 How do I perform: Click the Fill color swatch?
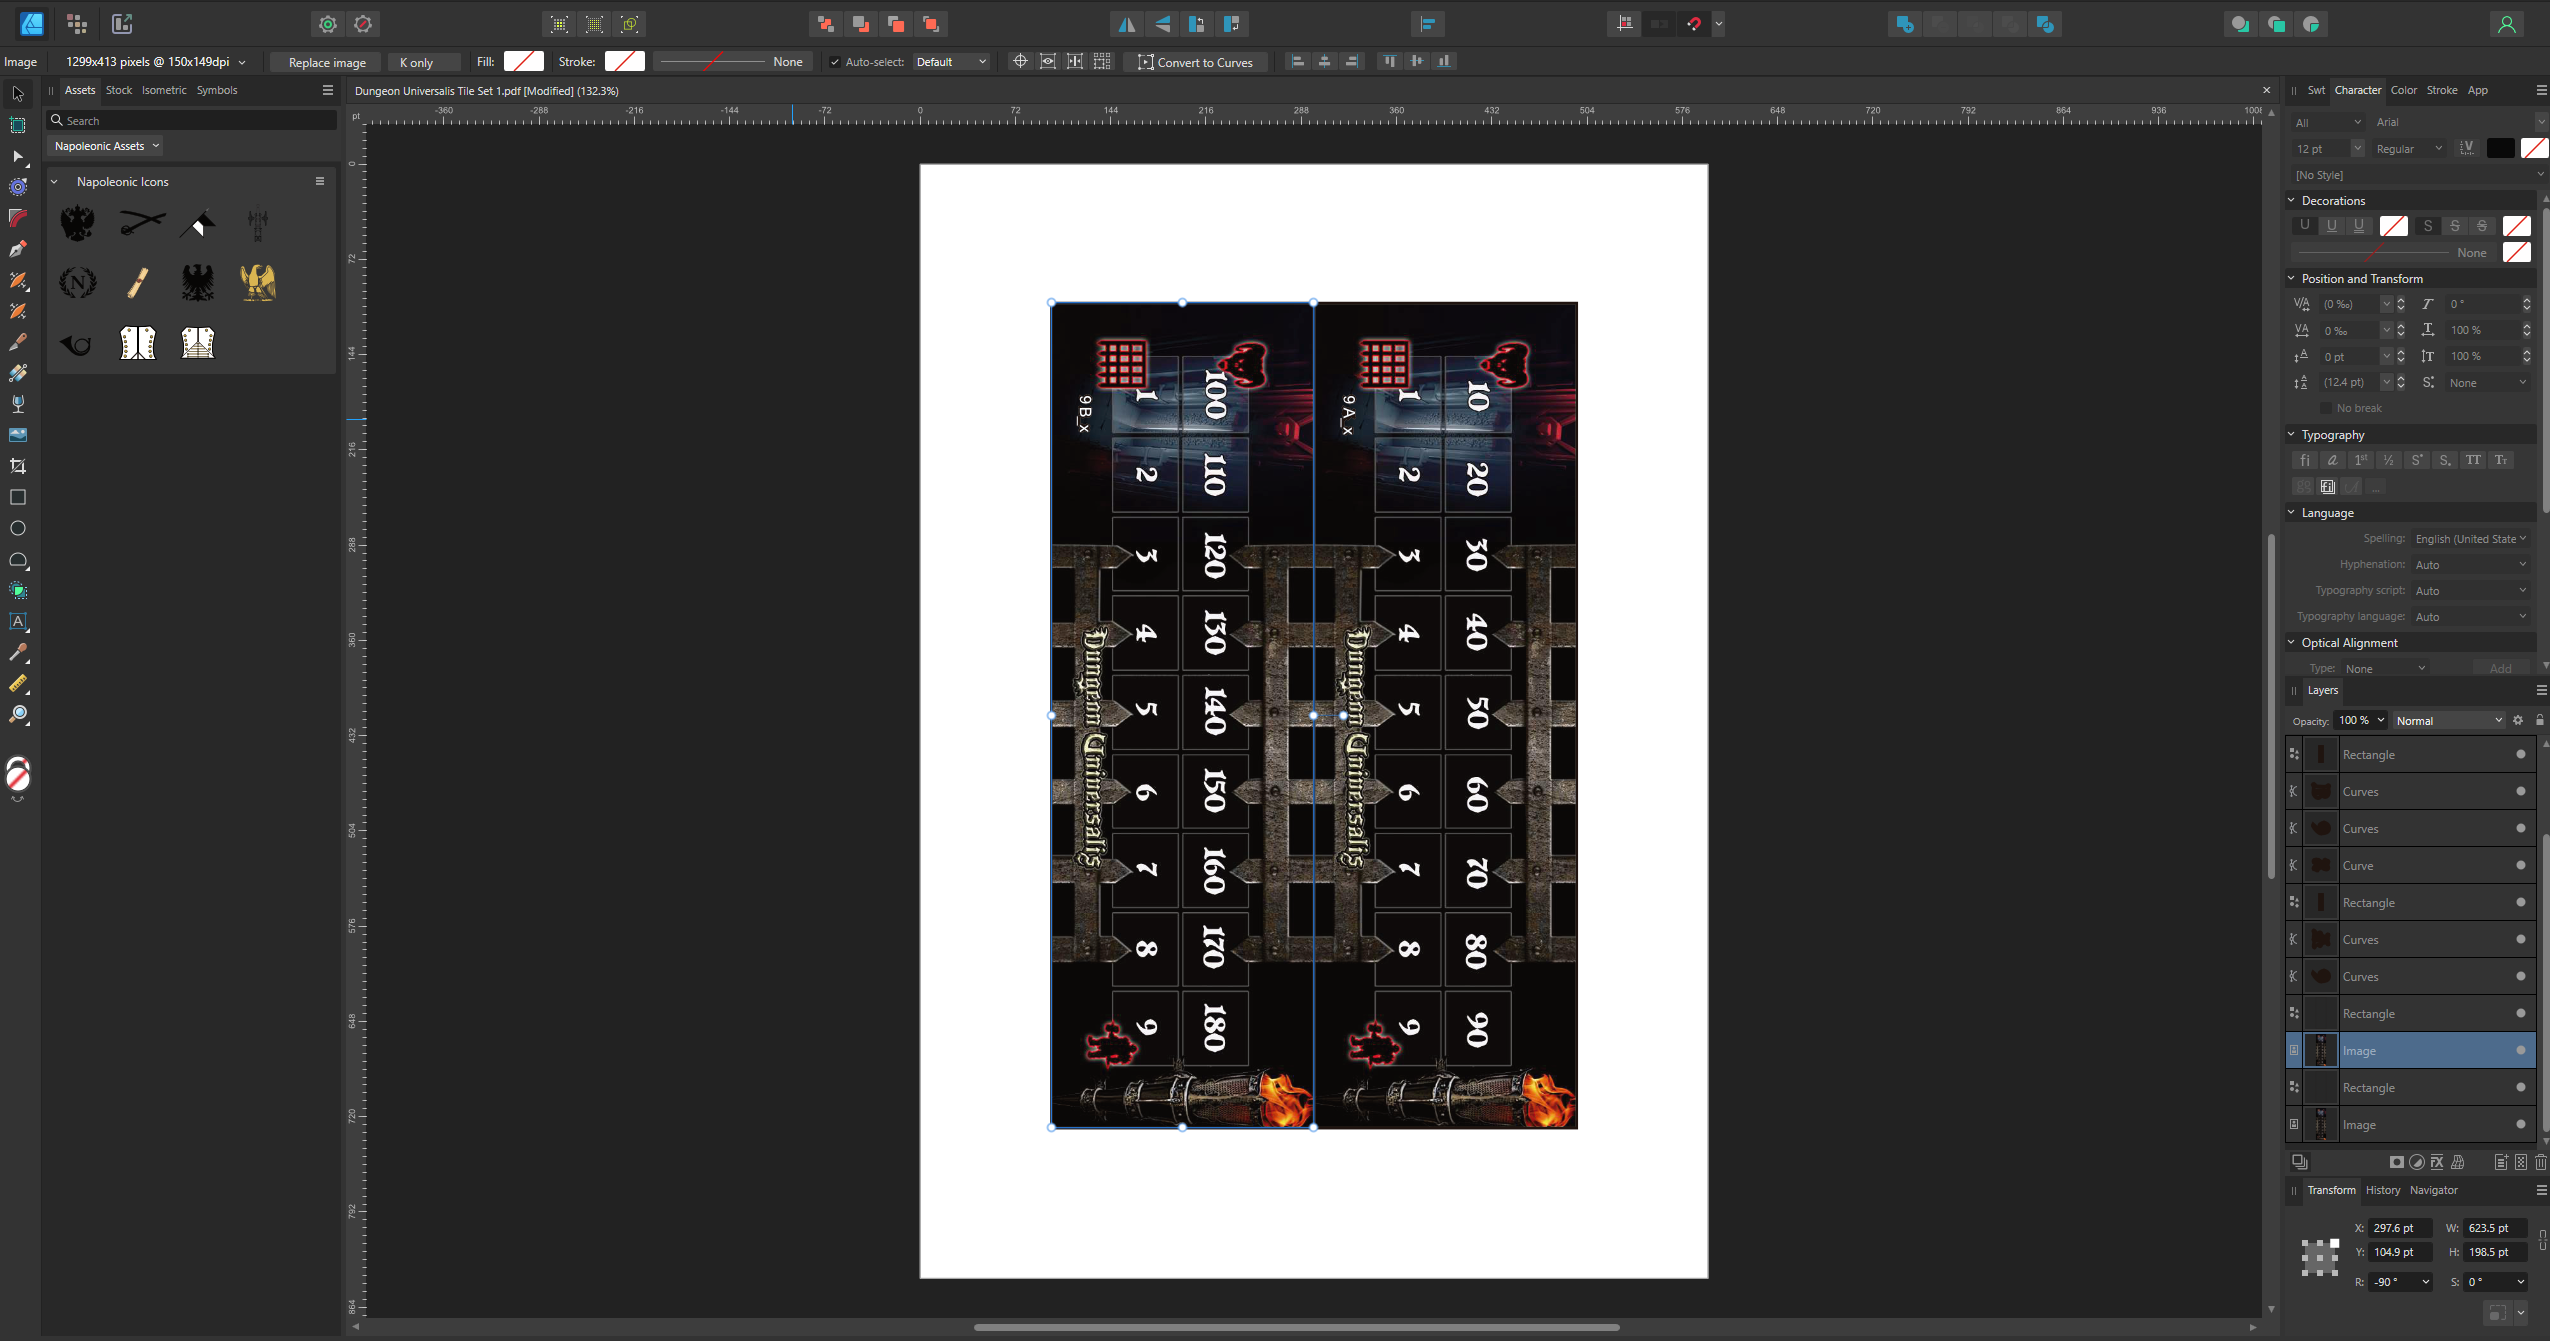pyautogui.click(x=523, y=62)
